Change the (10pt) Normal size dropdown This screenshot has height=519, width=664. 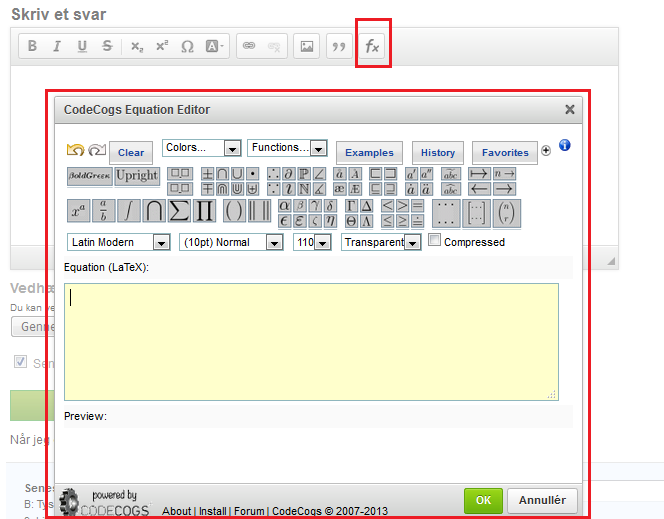(x=231, y=242)
